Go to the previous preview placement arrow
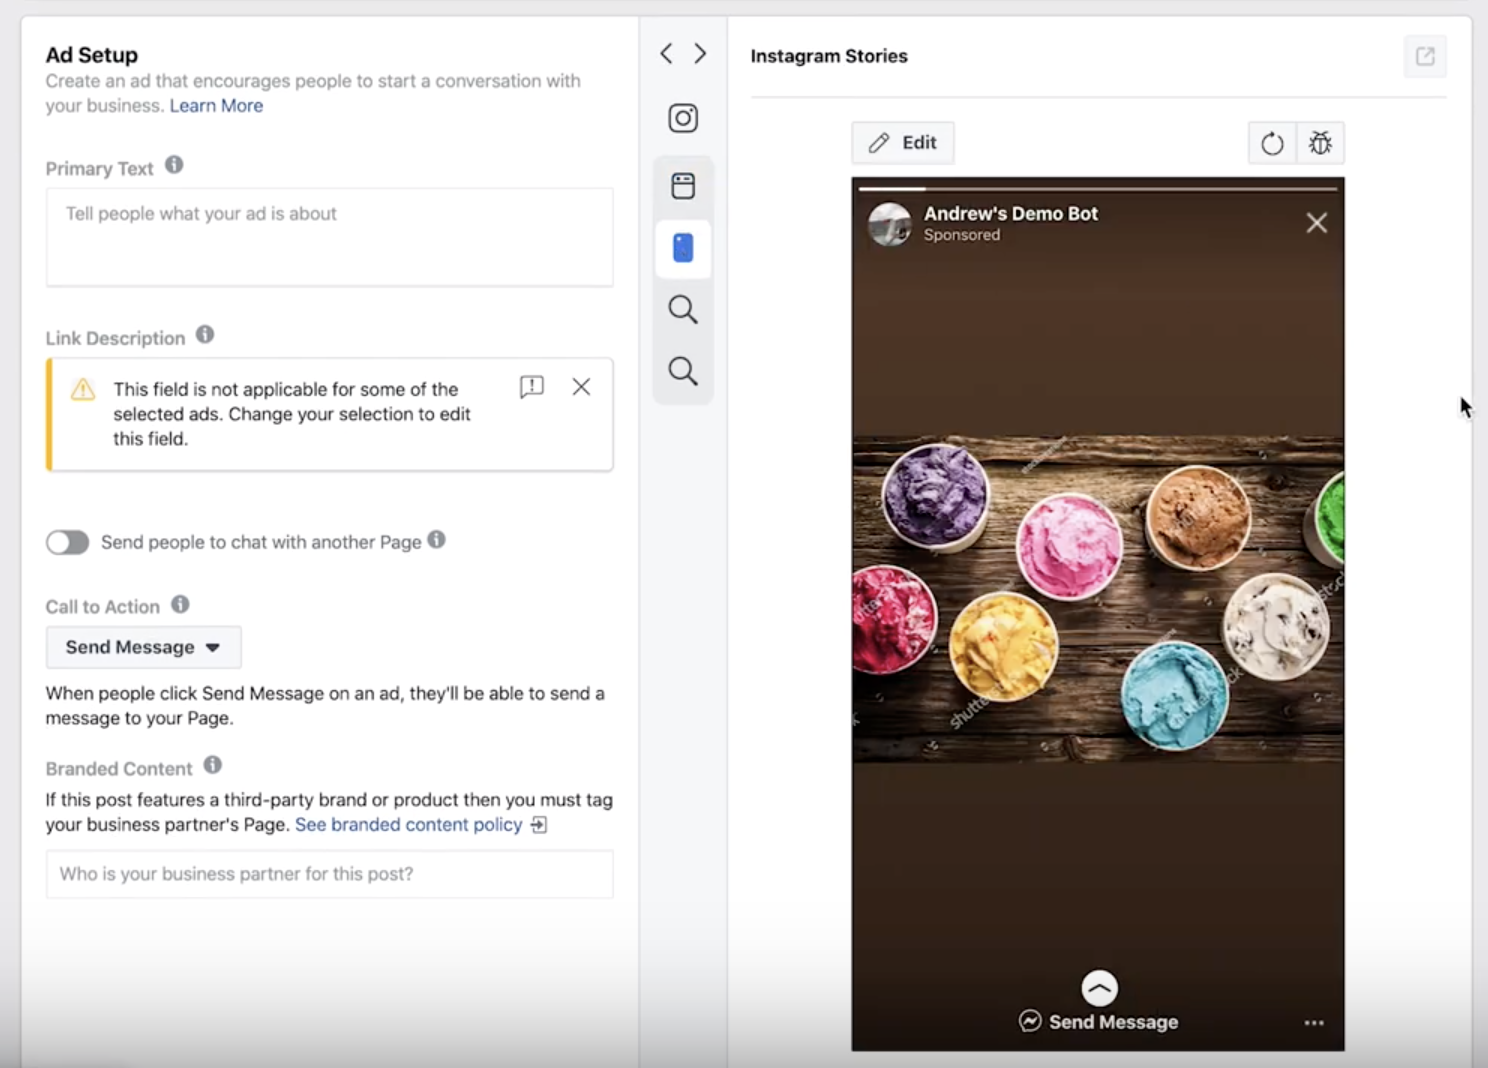1488x1068 pixels. click(x=666, y=54)
